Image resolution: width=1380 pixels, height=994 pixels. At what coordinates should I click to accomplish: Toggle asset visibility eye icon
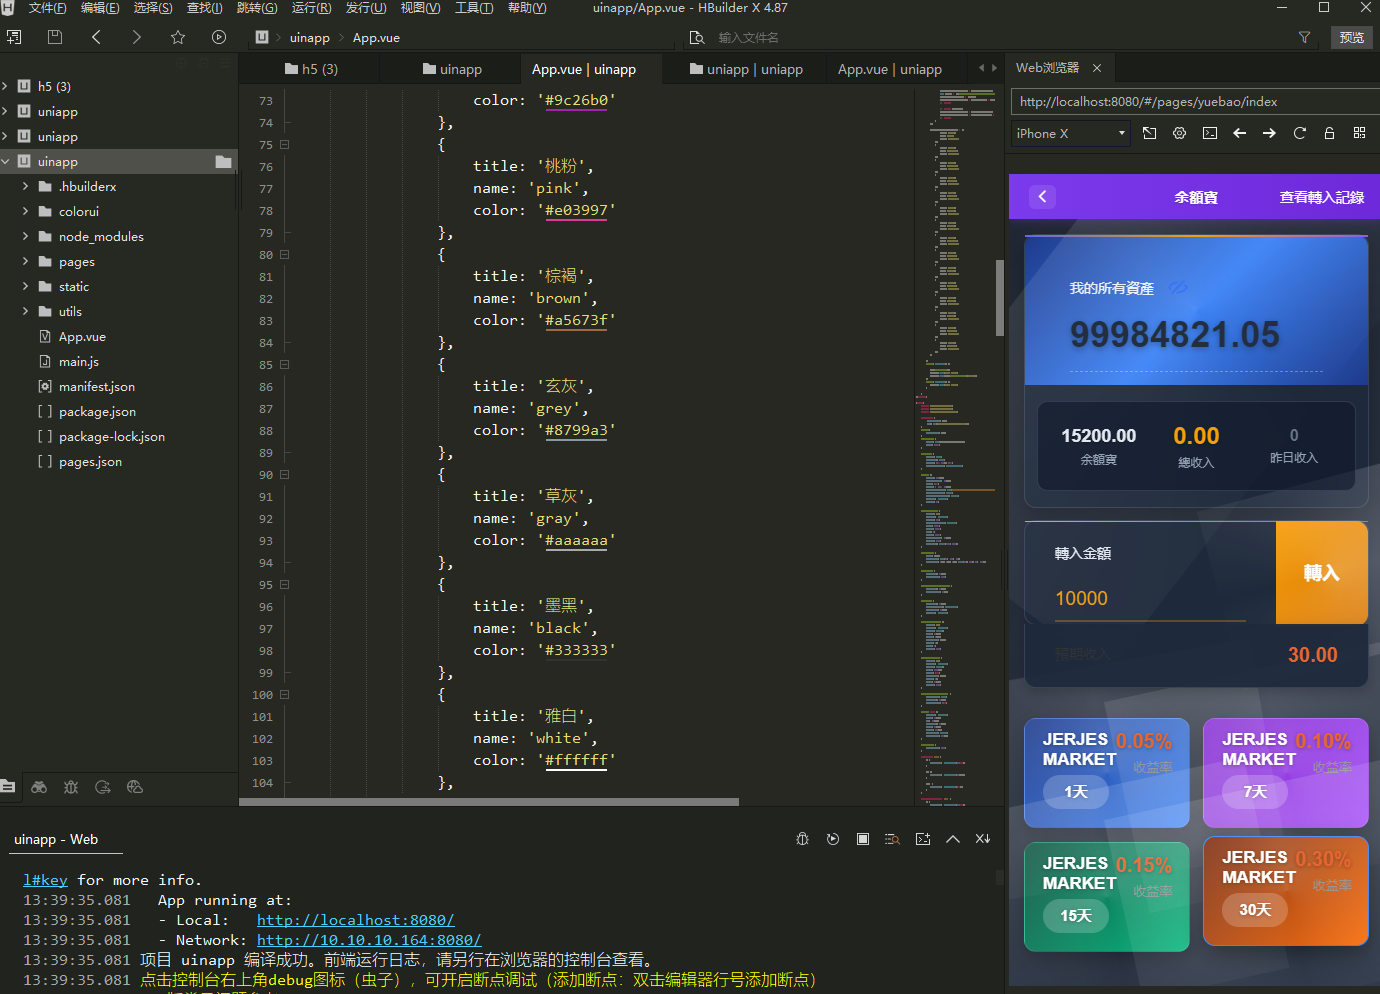coord(1179,288)
